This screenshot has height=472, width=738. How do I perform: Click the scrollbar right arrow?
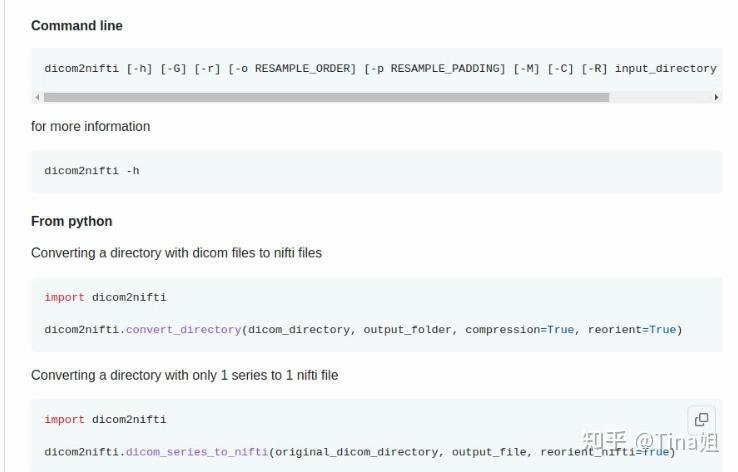tap(716, 97)
